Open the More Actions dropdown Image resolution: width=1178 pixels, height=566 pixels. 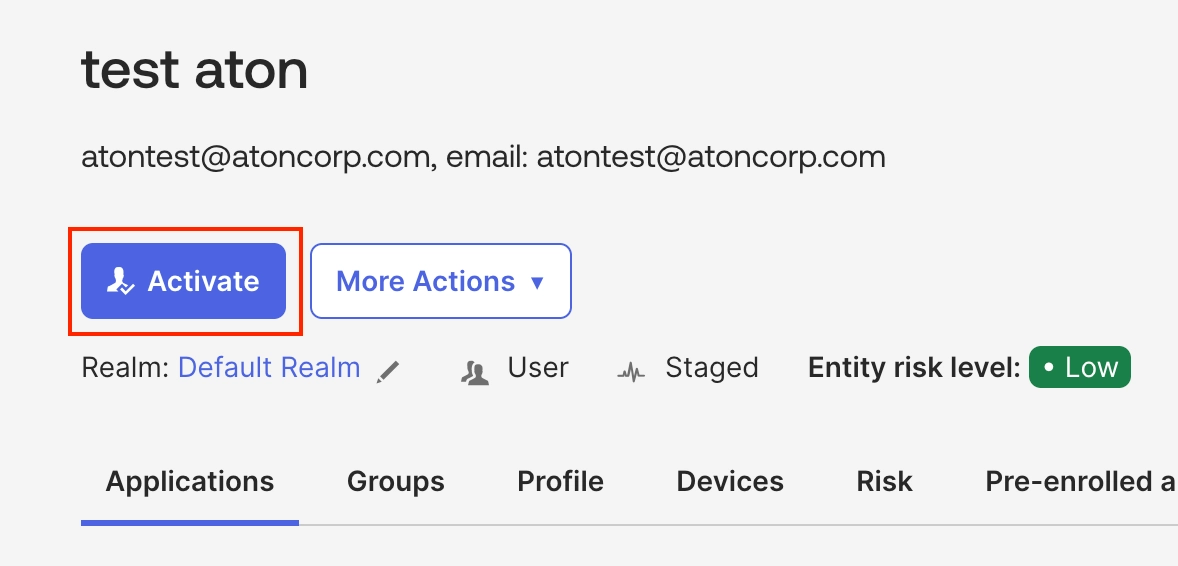[441, 281]
